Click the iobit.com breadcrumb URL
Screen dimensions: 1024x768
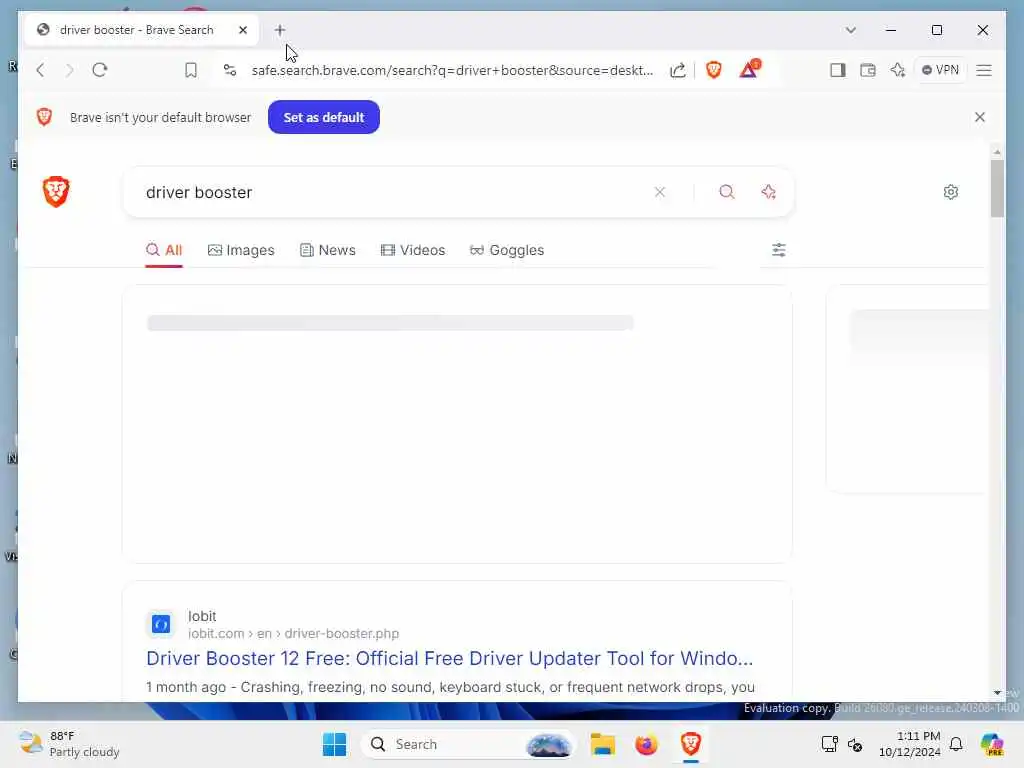coord(293,633)
